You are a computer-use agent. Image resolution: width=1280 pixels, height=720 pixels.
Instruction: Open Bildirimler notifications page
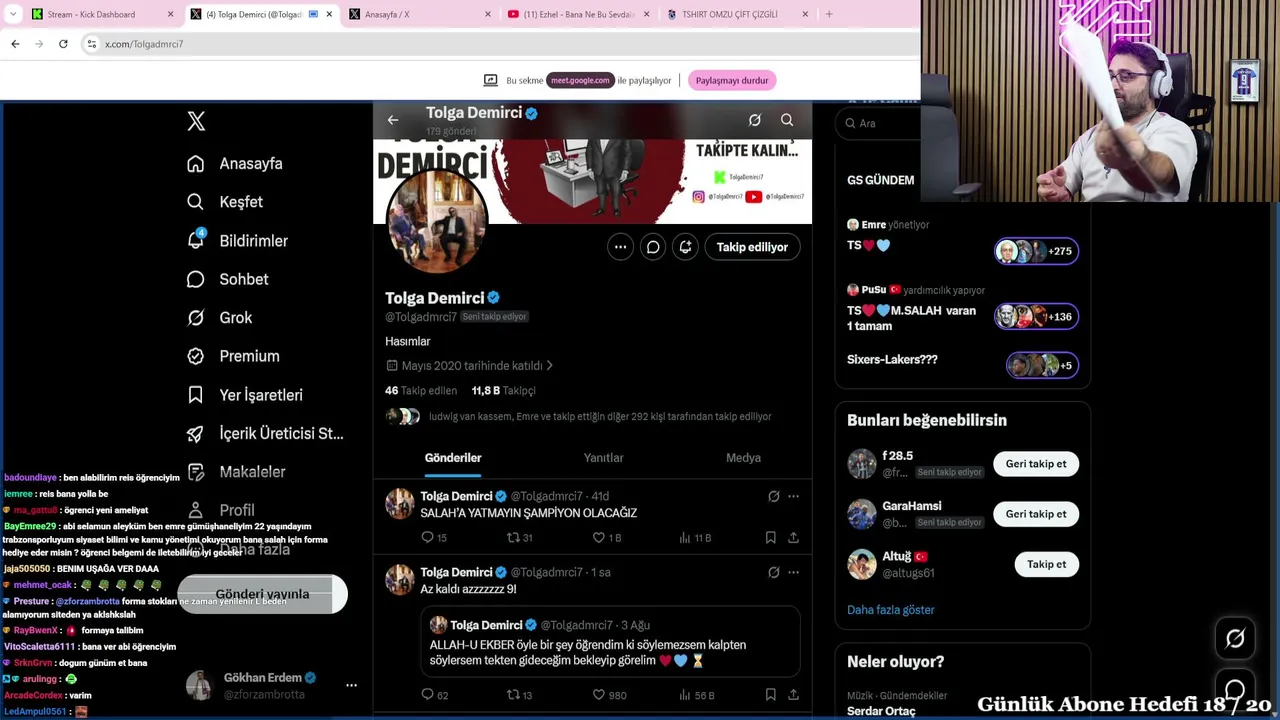(238, 241)
